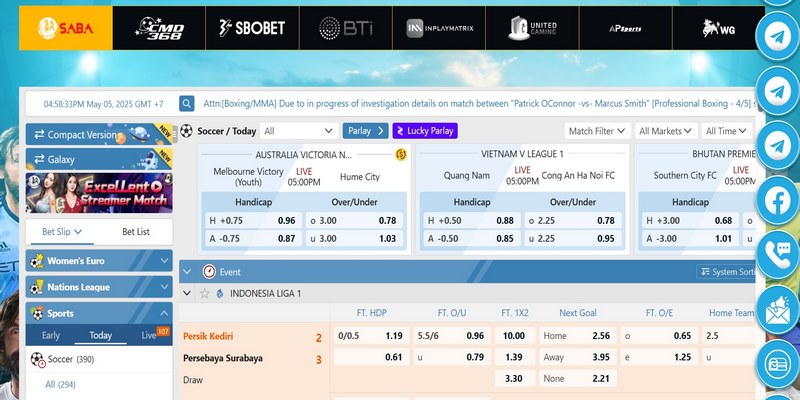Click the Lucky Parlay button
The image size is (800, 400).
coord(425,131)
